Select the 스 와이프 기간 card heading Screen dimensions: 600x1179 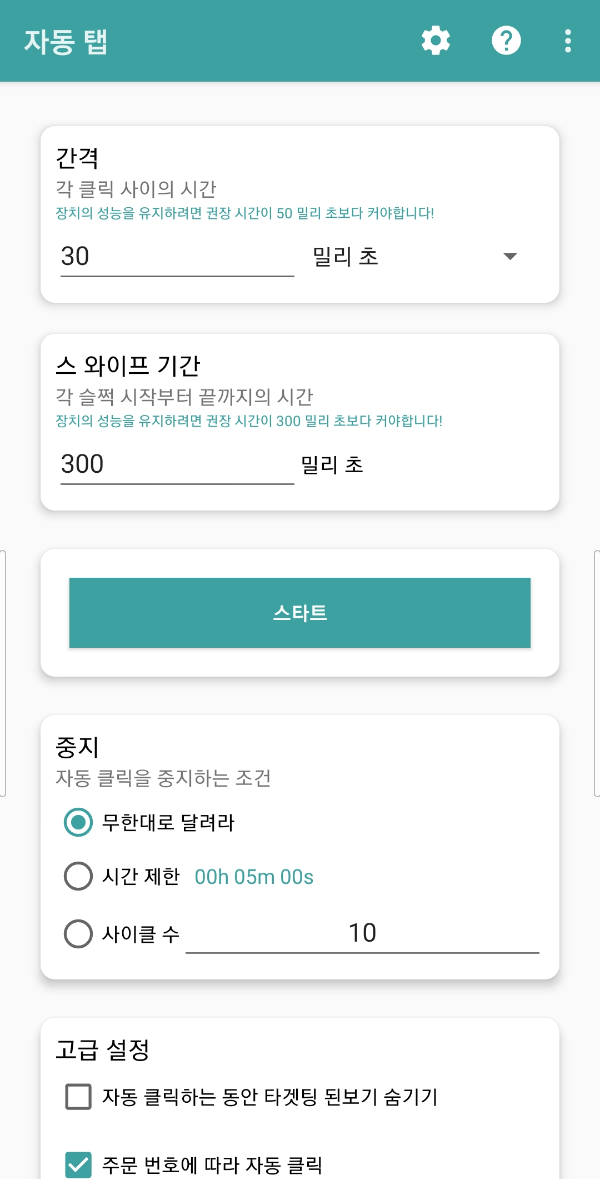pyautogui.click(x=125, y=366)
